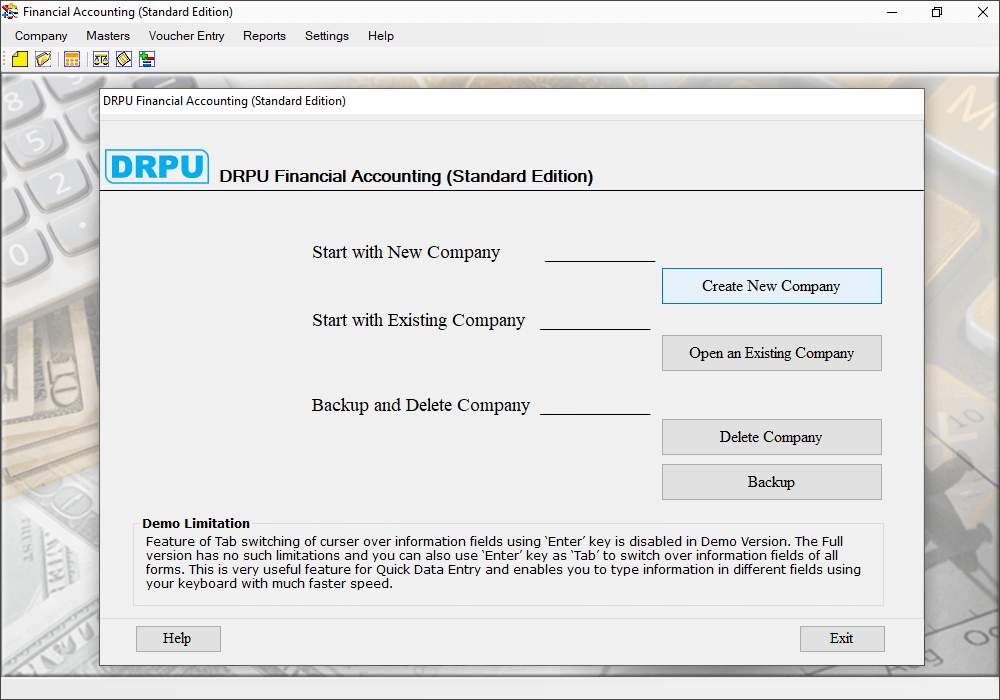
Task: Open the Masters menu
Action: [108, 36]
